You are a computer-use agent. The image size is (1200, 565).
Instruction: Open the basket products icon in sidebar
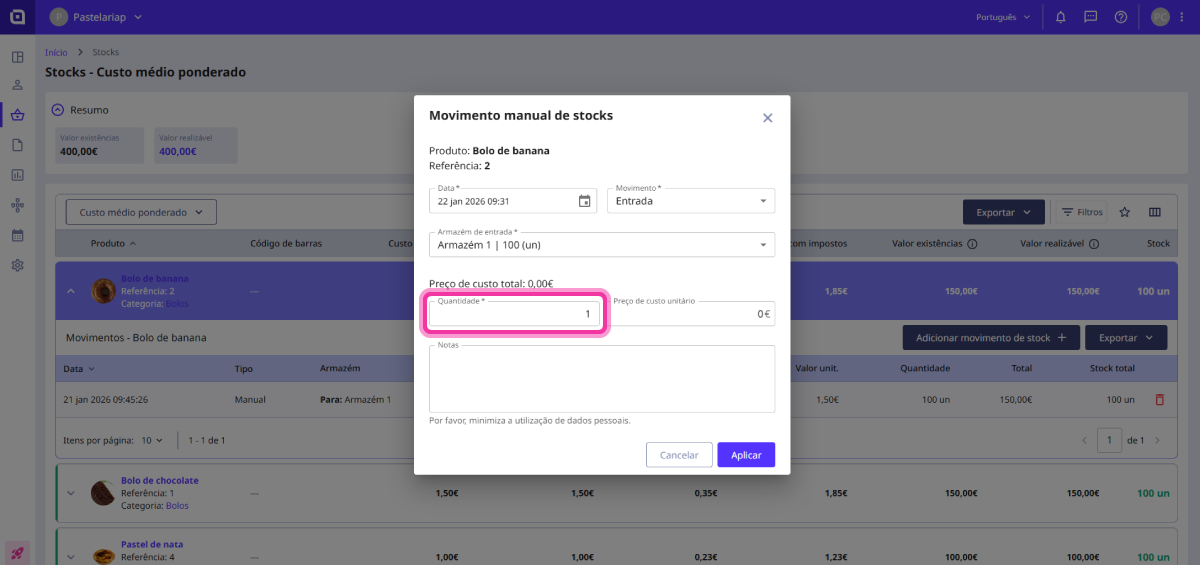tap(17, 115)
